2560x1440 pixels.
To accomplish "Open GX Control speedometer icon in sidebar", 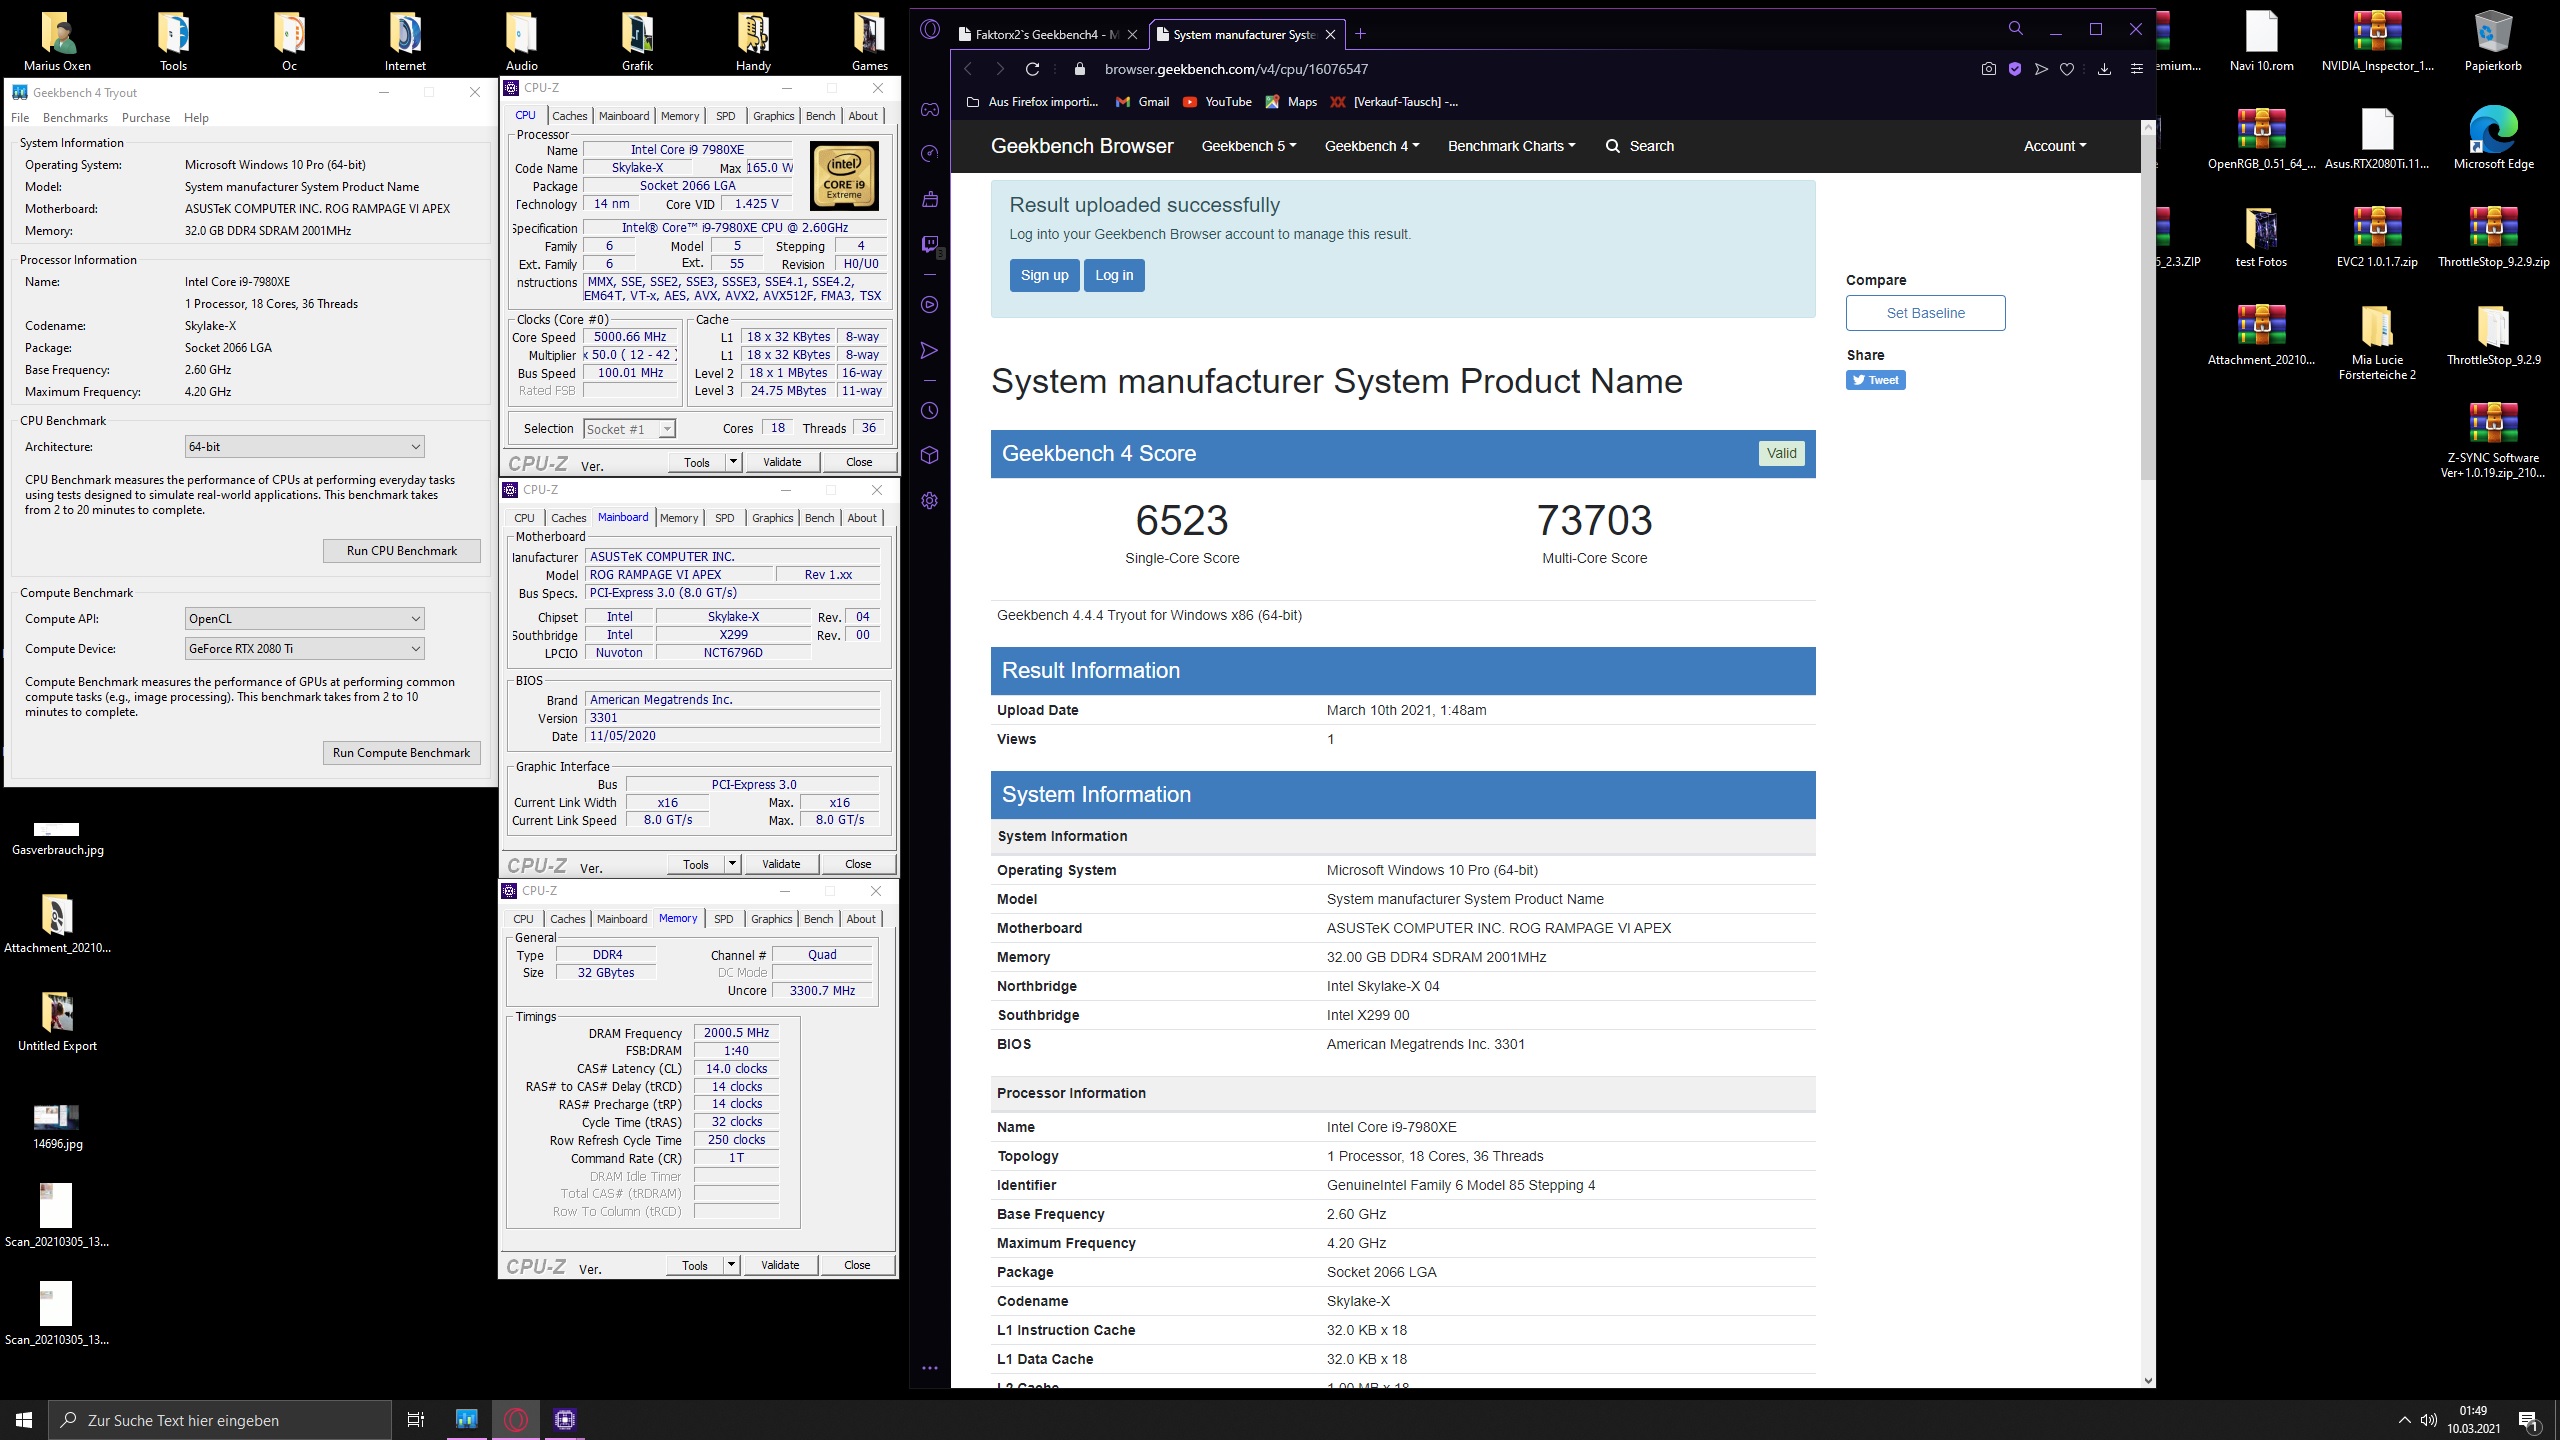I will (929, 153).
